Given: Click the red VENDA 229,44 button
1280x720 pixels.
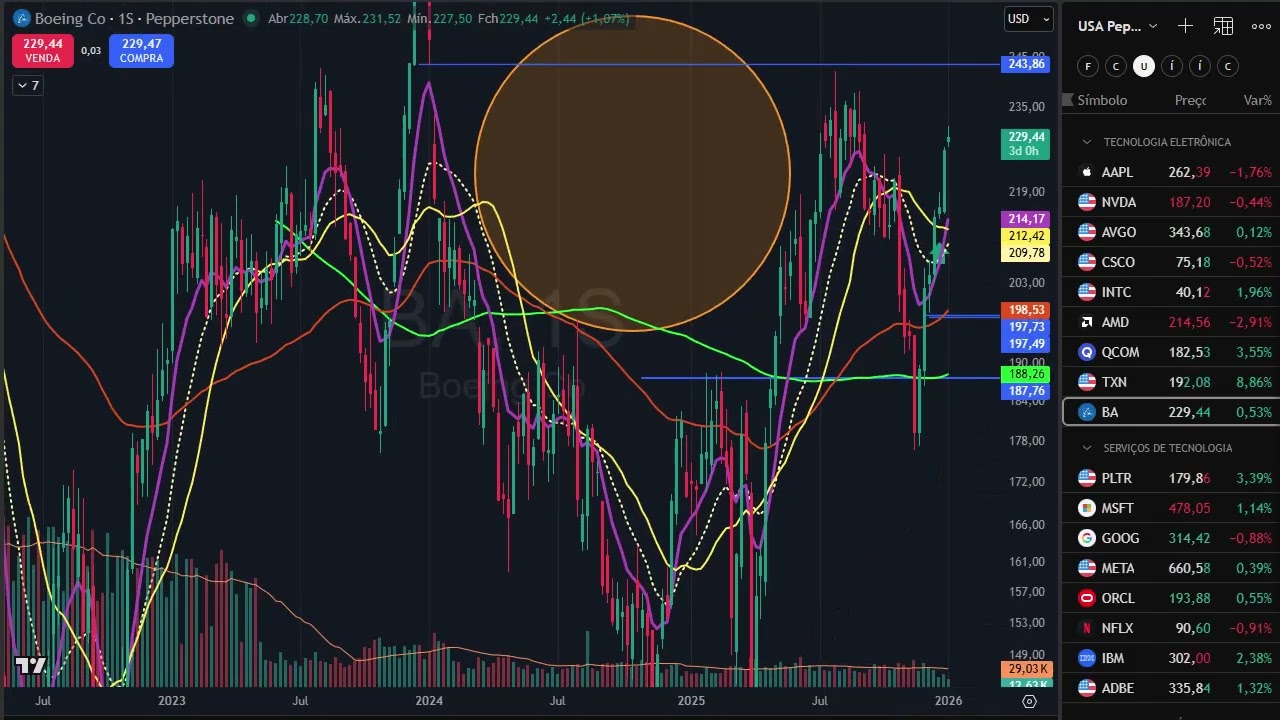Looking at the screenshot, I should (x=43, y=51).
